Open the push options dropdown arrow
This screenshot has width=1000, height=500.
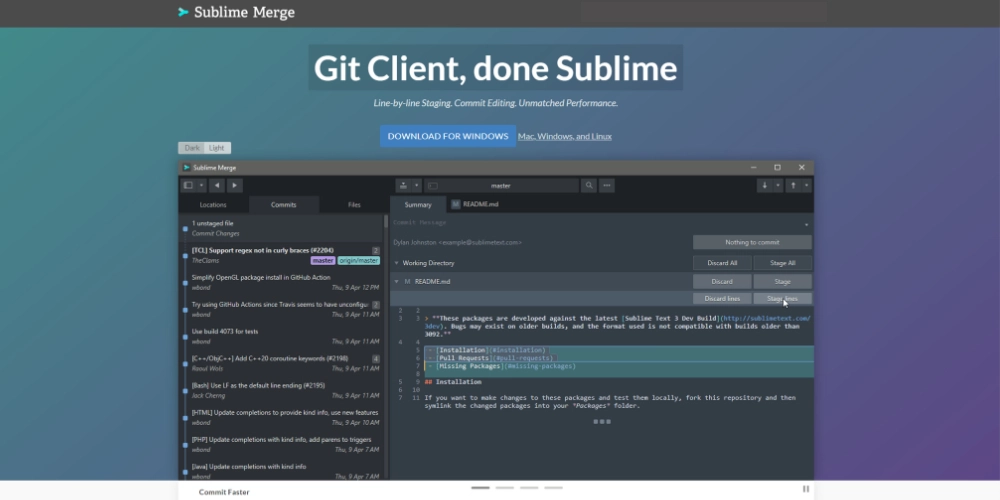point(806,186)
